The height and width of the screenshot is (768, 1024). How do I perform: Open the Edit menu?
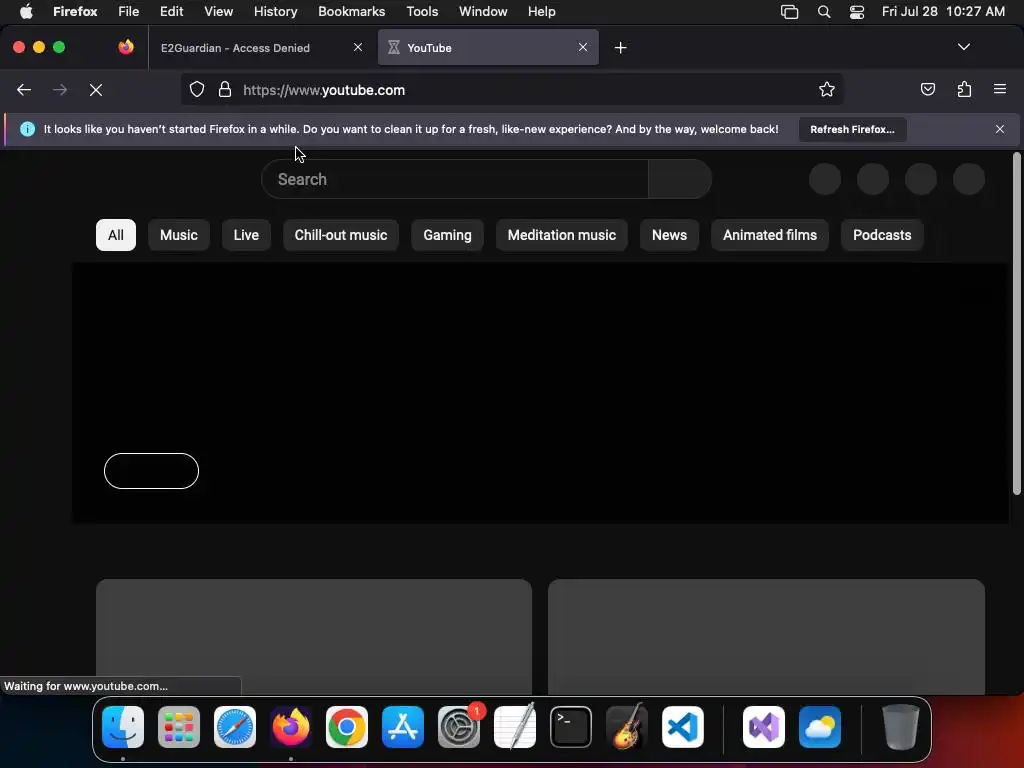[171, 11]
